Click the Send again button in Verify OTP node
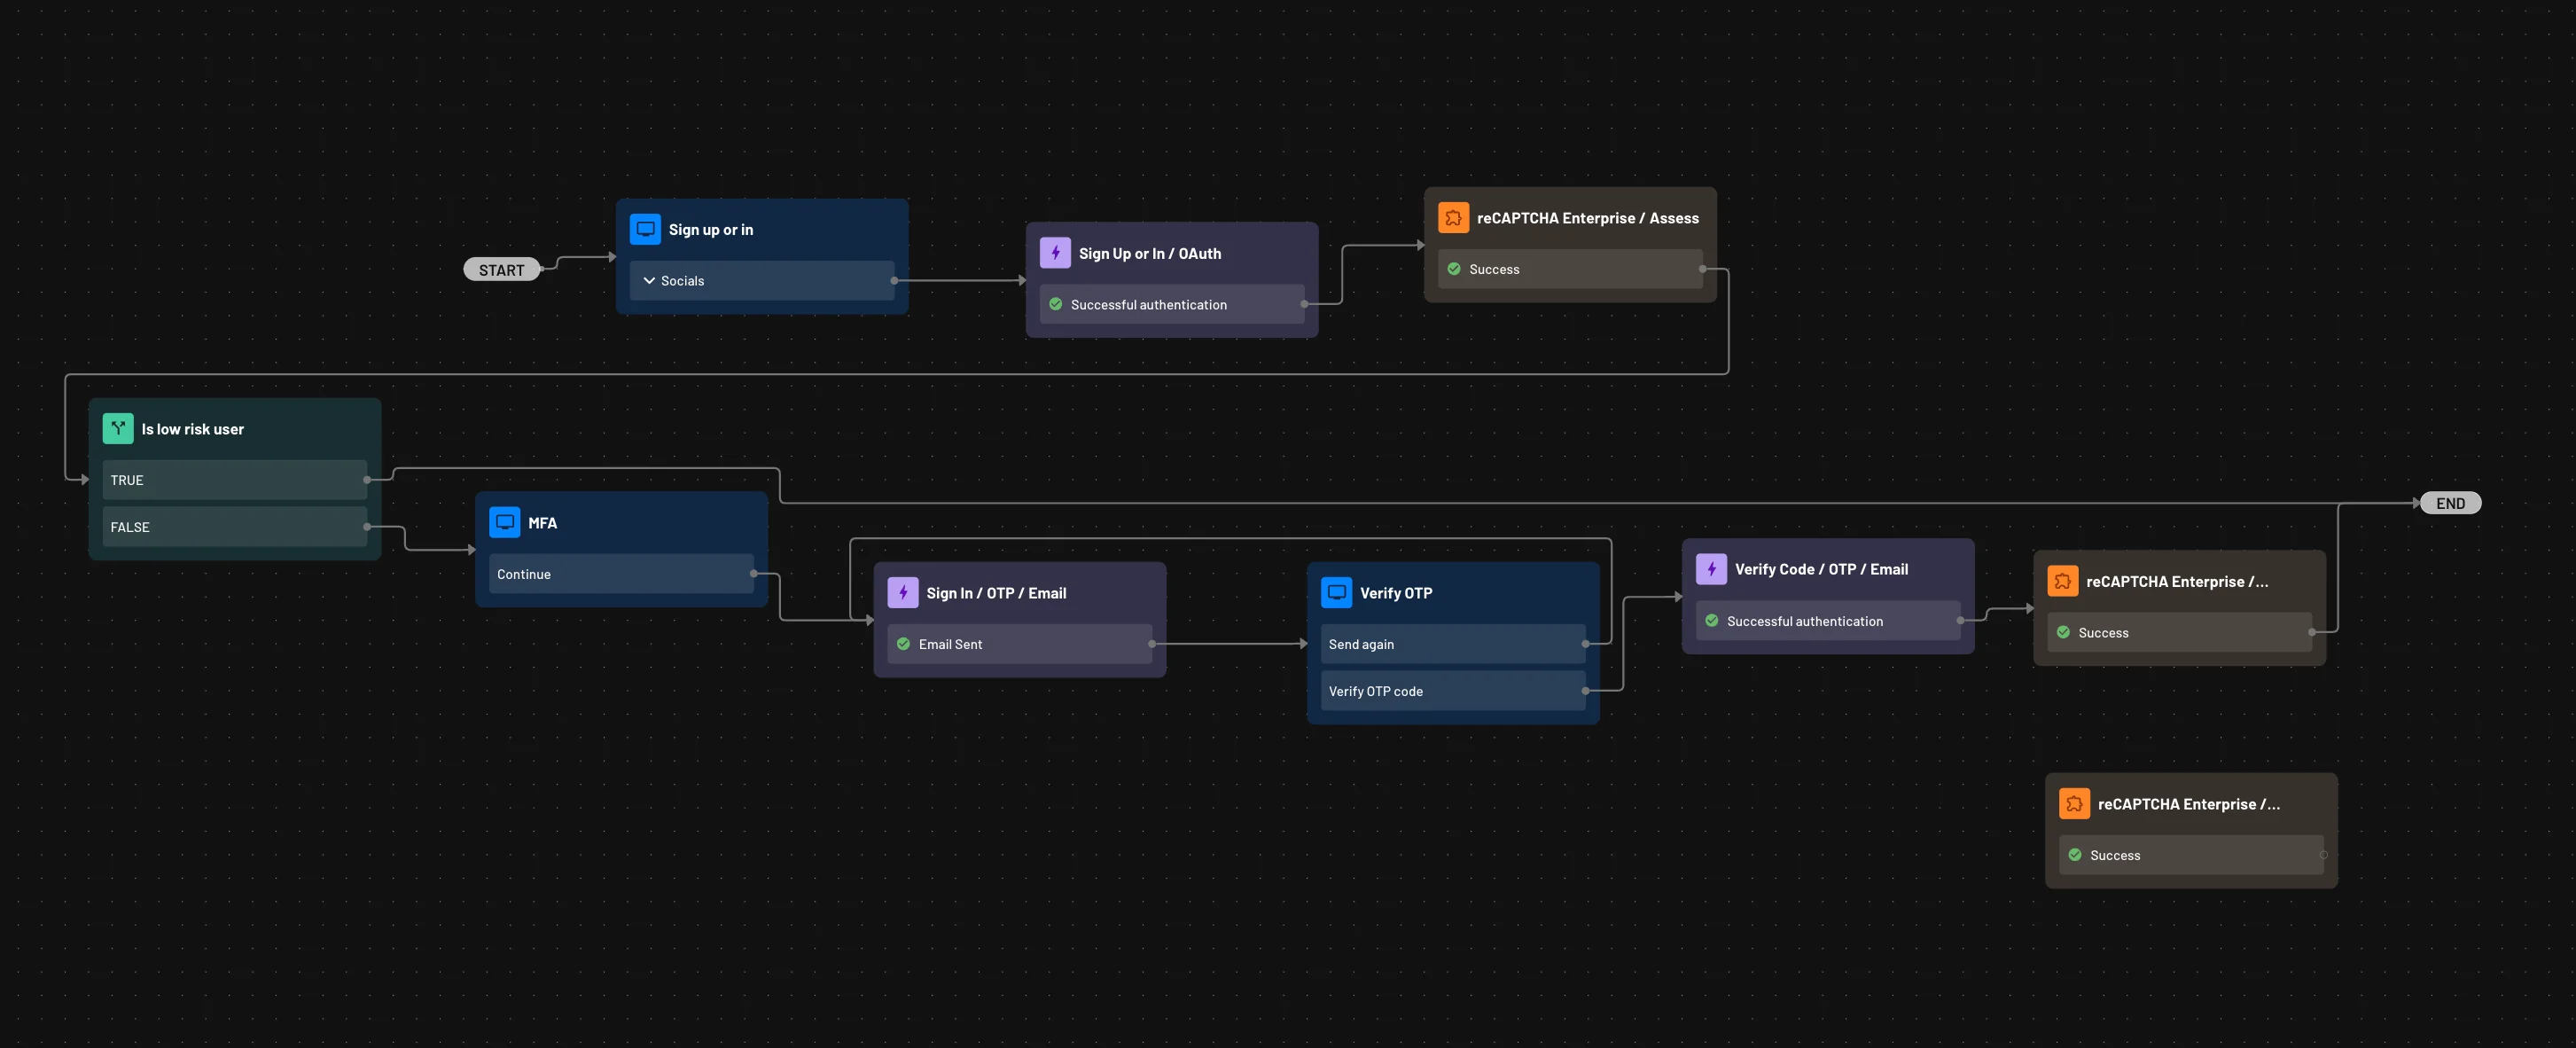The image size is (2576, 1048). 1452,644
